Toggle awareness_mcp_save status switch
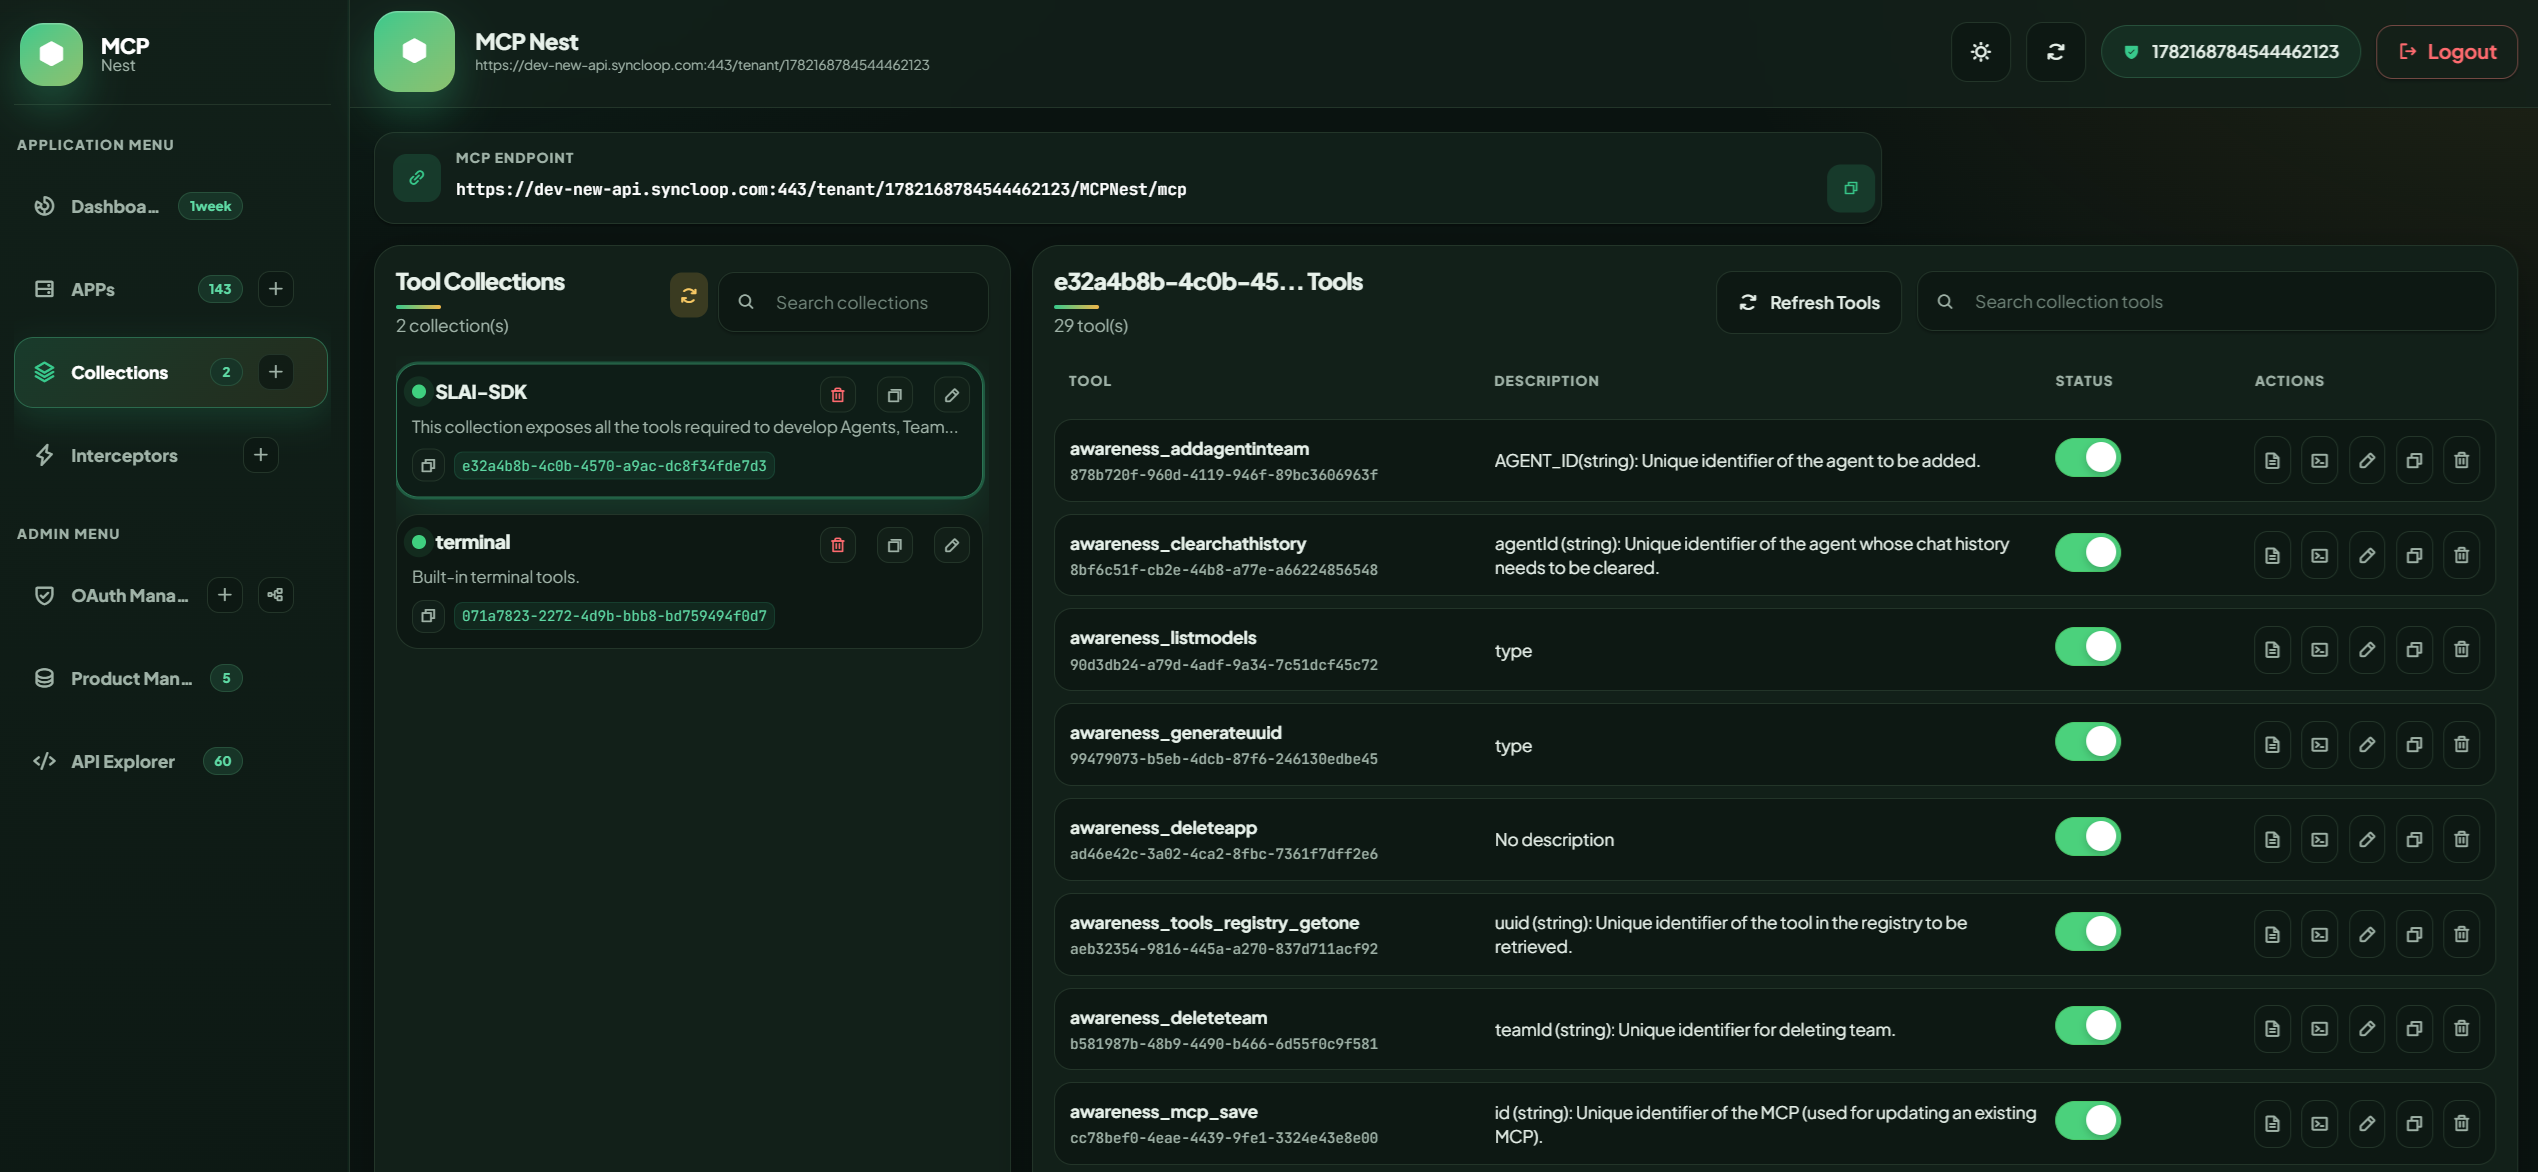The height and width of the screenshot is (1172, 2538). tap(2088, 1121)
